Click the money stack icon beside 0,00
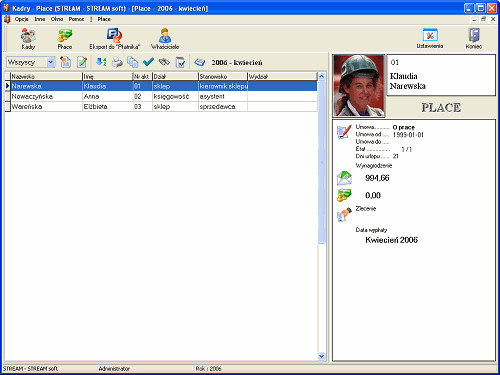The height and width of the screenshot is (375, 500). [x=344, y=195]
